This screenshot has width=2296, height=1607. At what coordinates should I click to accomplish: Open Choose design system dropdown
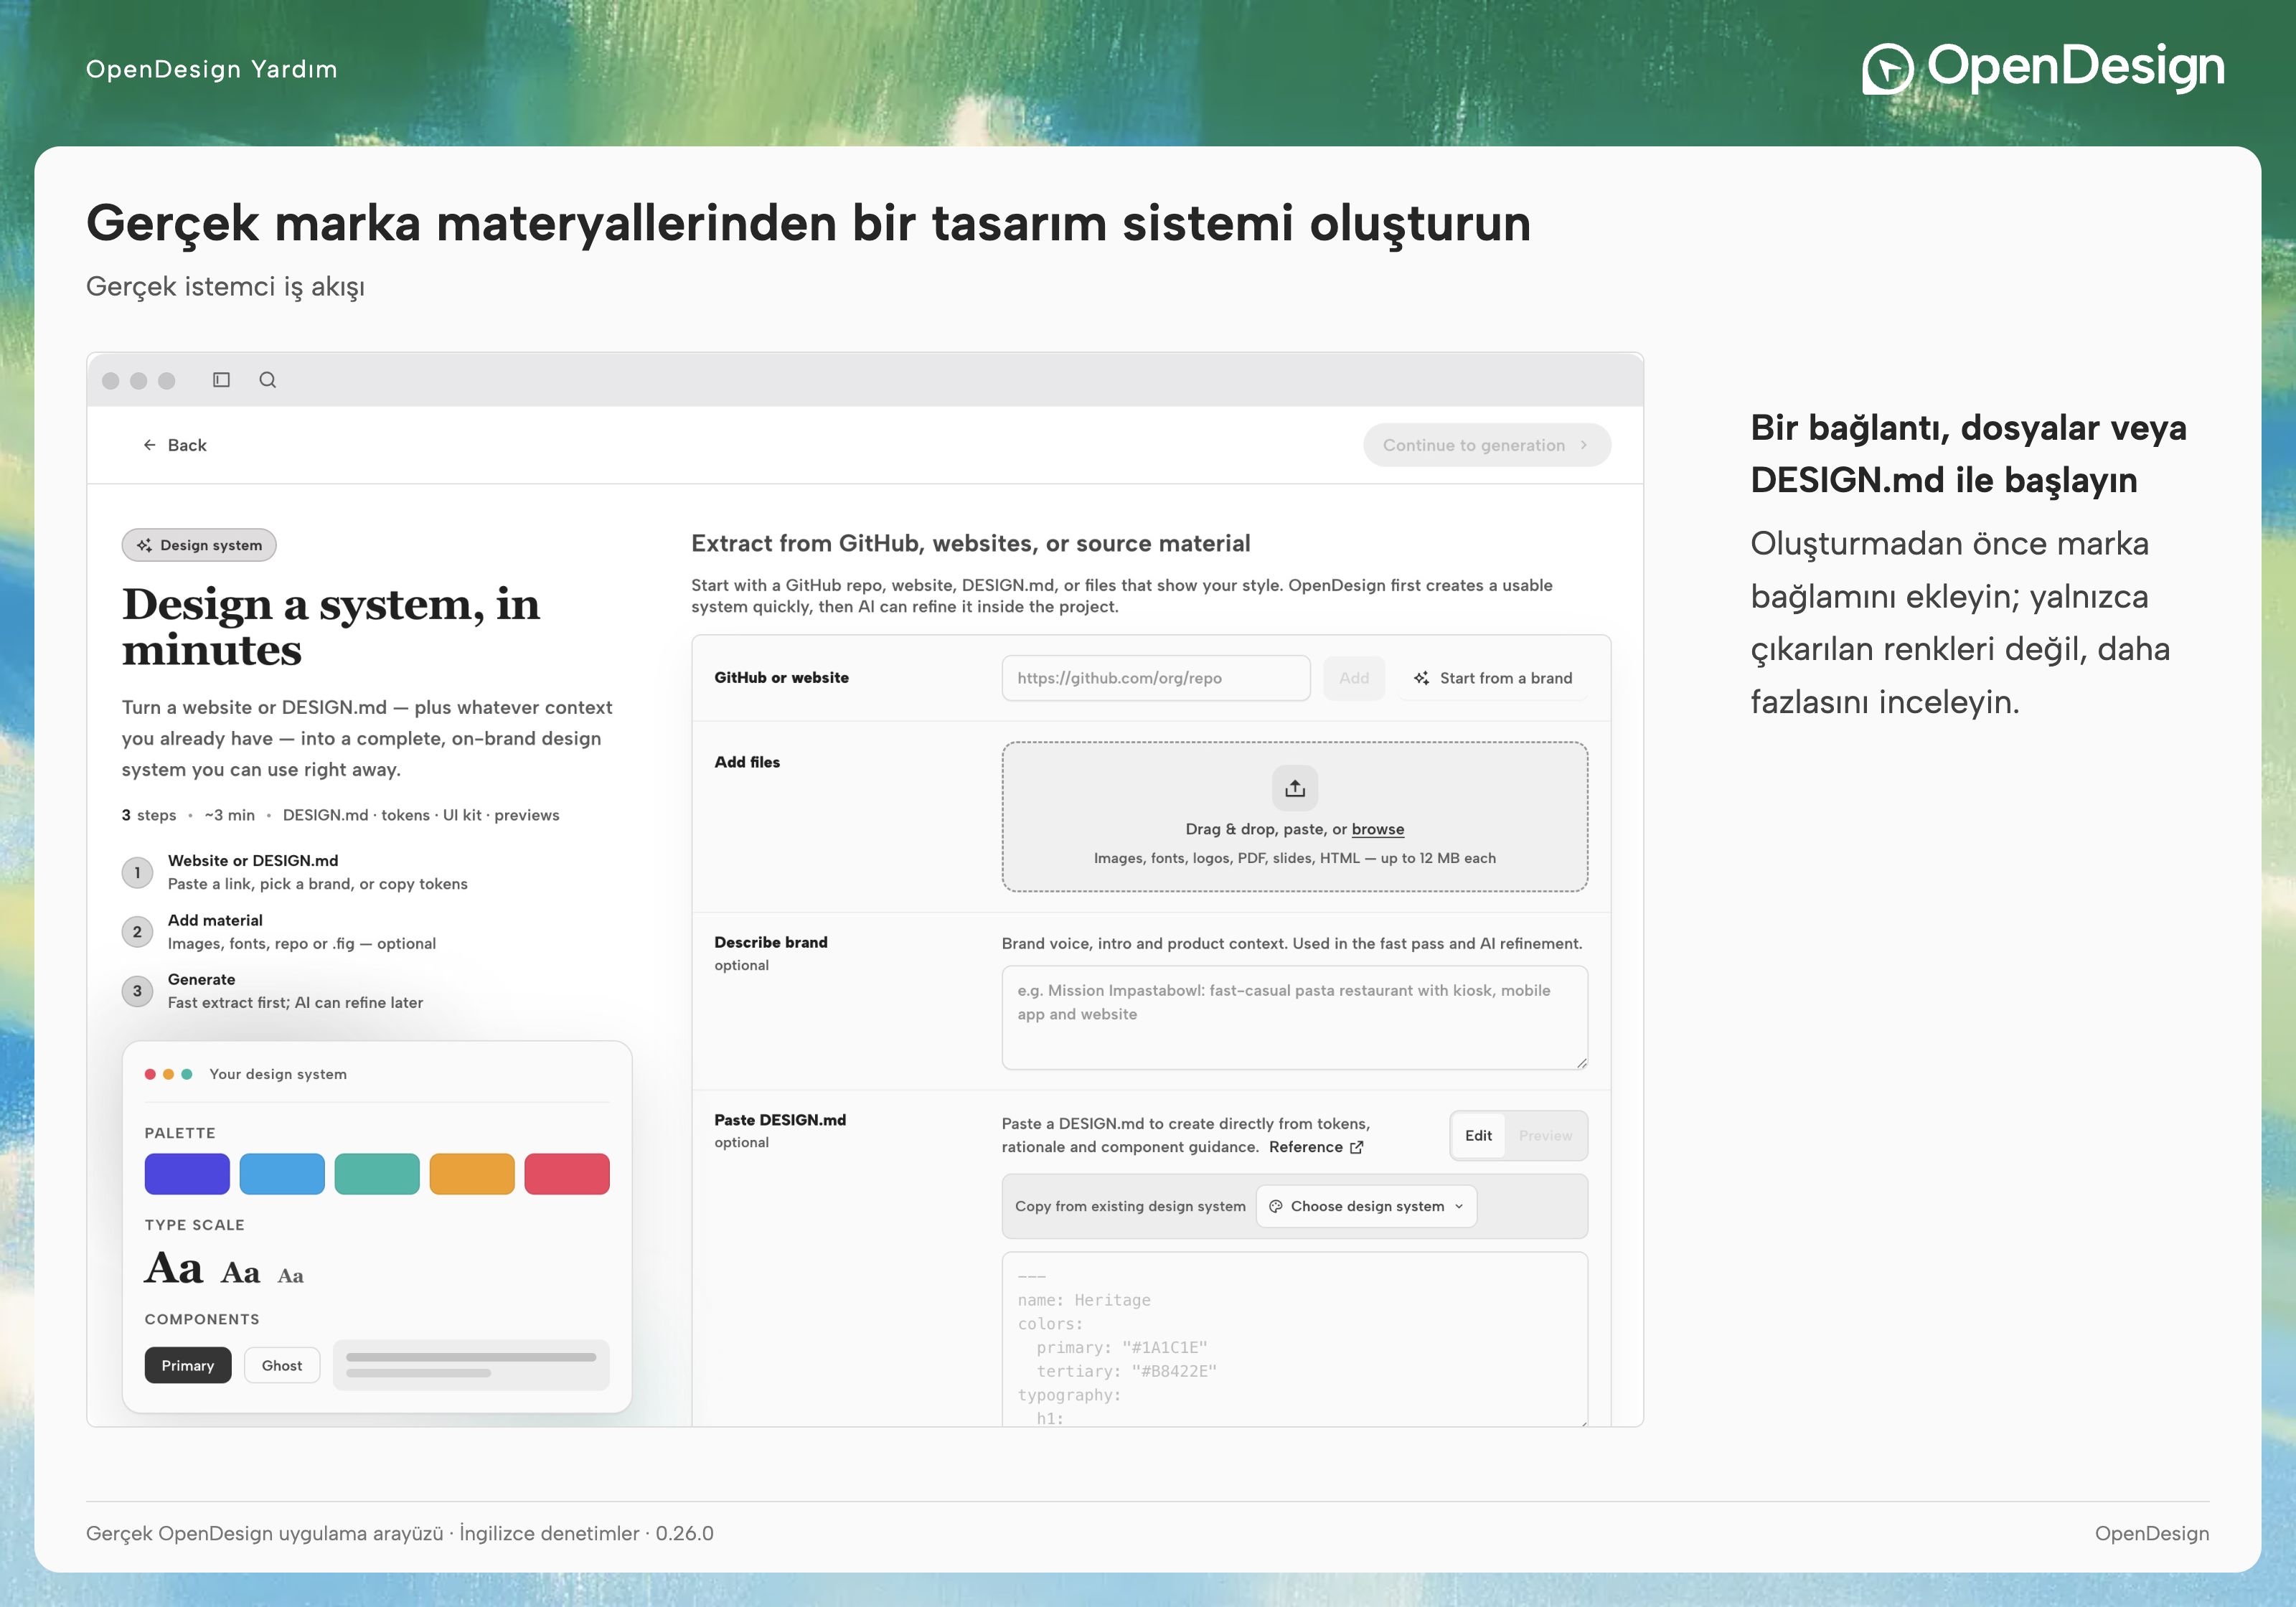click(x=1366, y=1206)
